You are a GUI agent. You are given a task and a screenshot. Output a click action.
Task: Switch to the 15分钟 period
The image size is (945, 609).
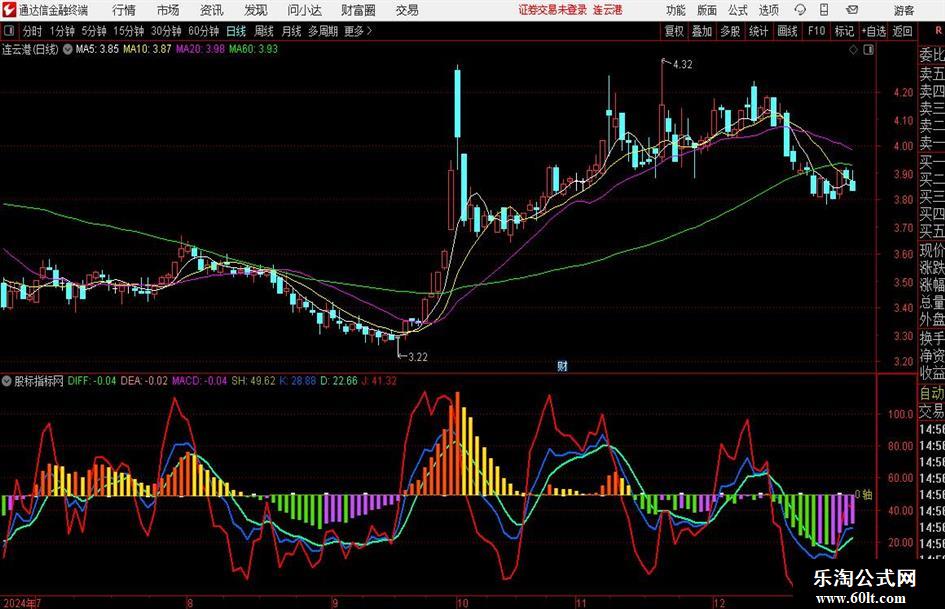(128, 31)
